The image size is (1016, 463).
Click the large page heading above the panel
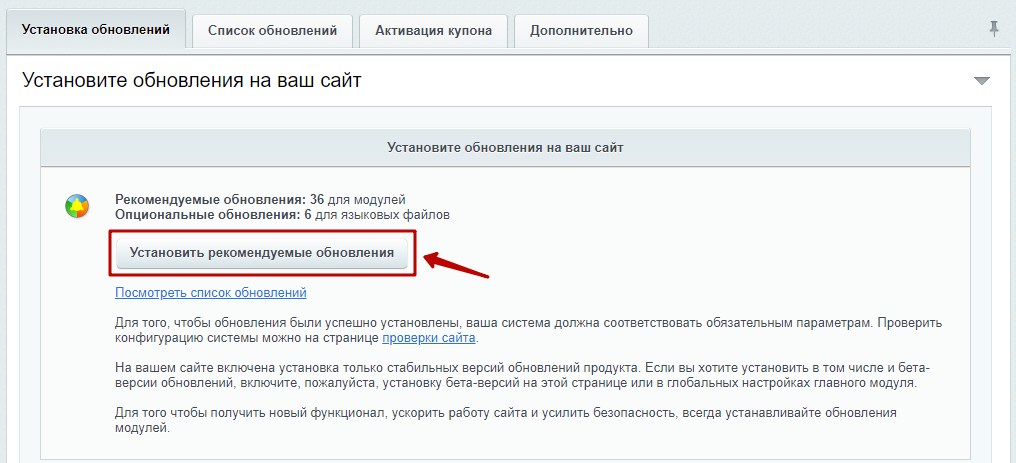point(191,80)
